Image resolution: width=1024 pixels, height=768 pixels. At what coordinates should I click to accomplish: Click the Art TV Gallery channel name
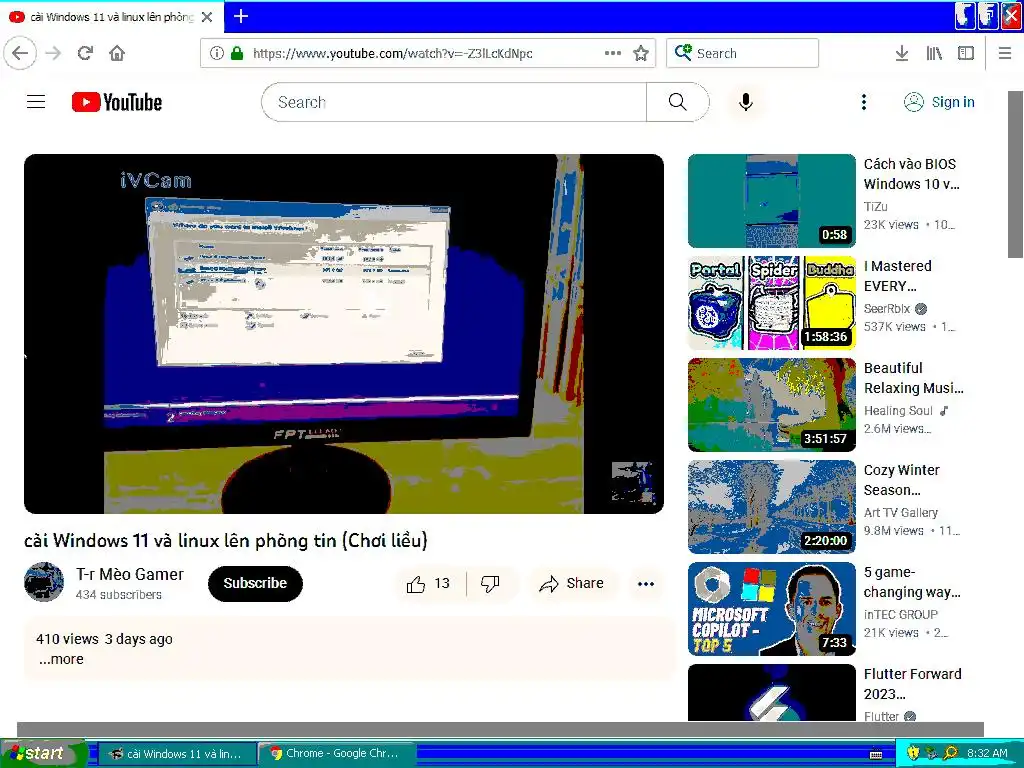(x=901, y=512)
